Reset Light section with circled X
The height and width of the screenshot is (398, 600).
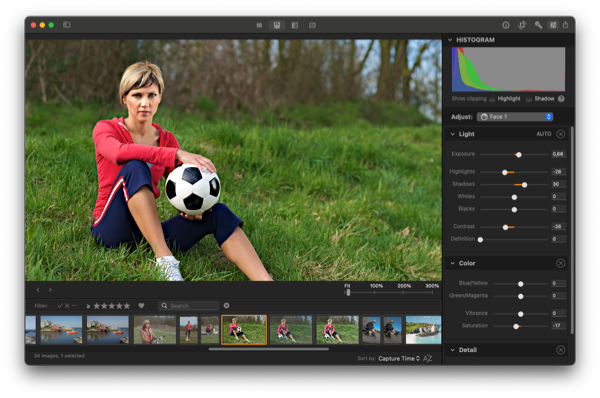tap(560, 134)
